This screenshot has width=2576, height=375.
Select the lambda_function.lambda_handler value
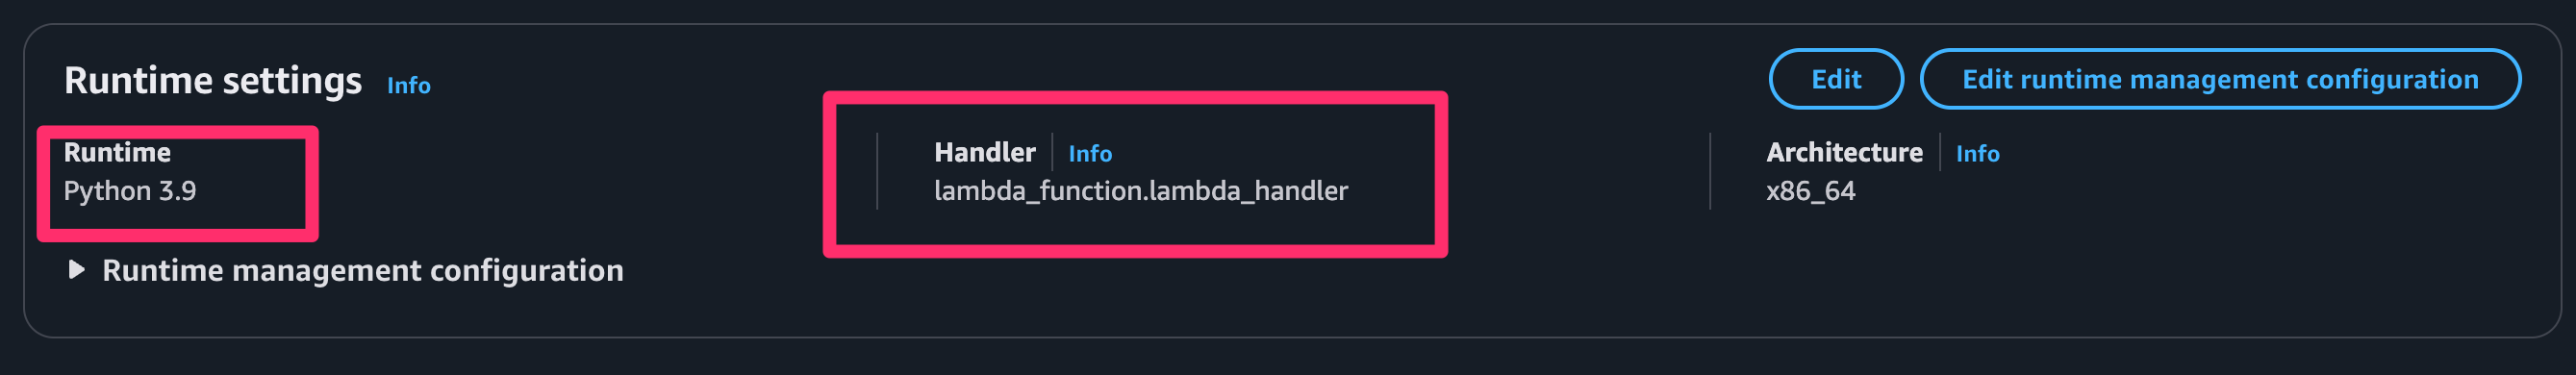pos(1140,191)
